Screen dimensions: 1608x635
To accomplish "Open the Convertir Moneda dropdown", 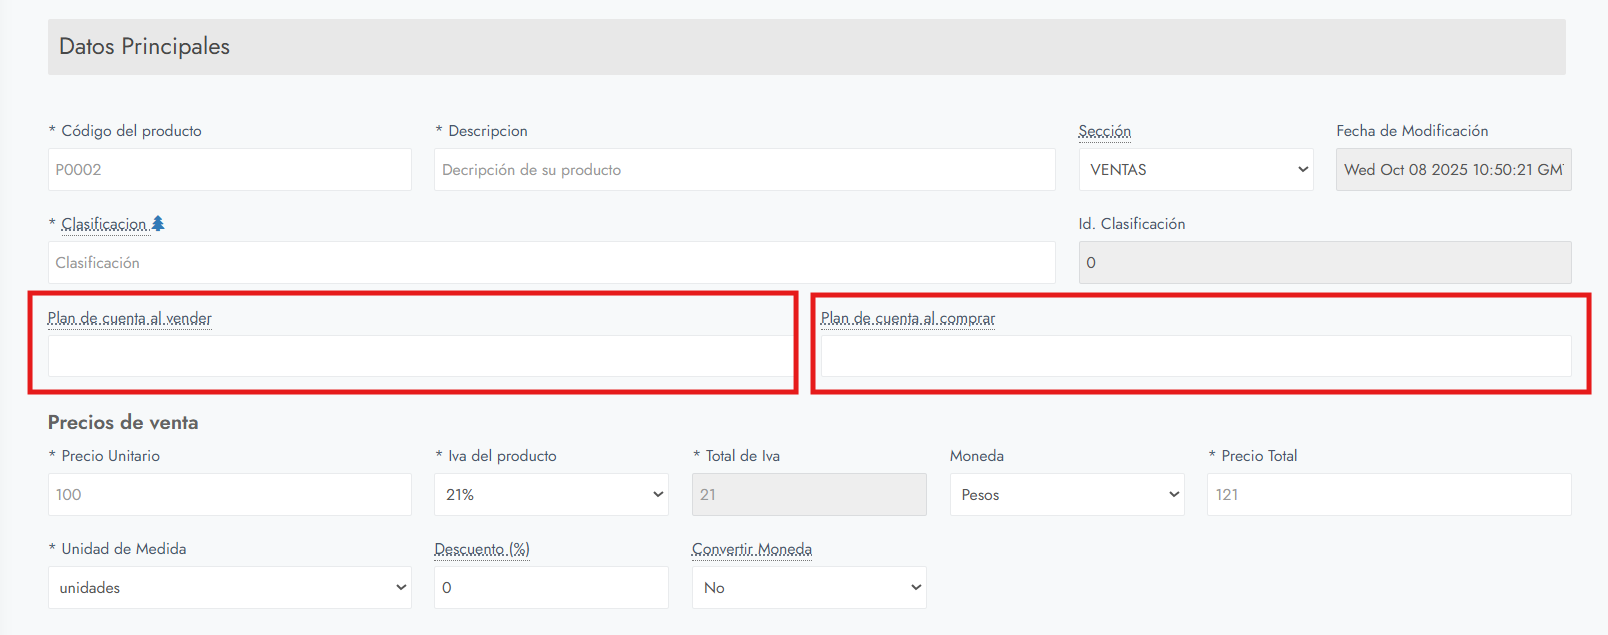I will pyautogui.click(x=808, y=588).
